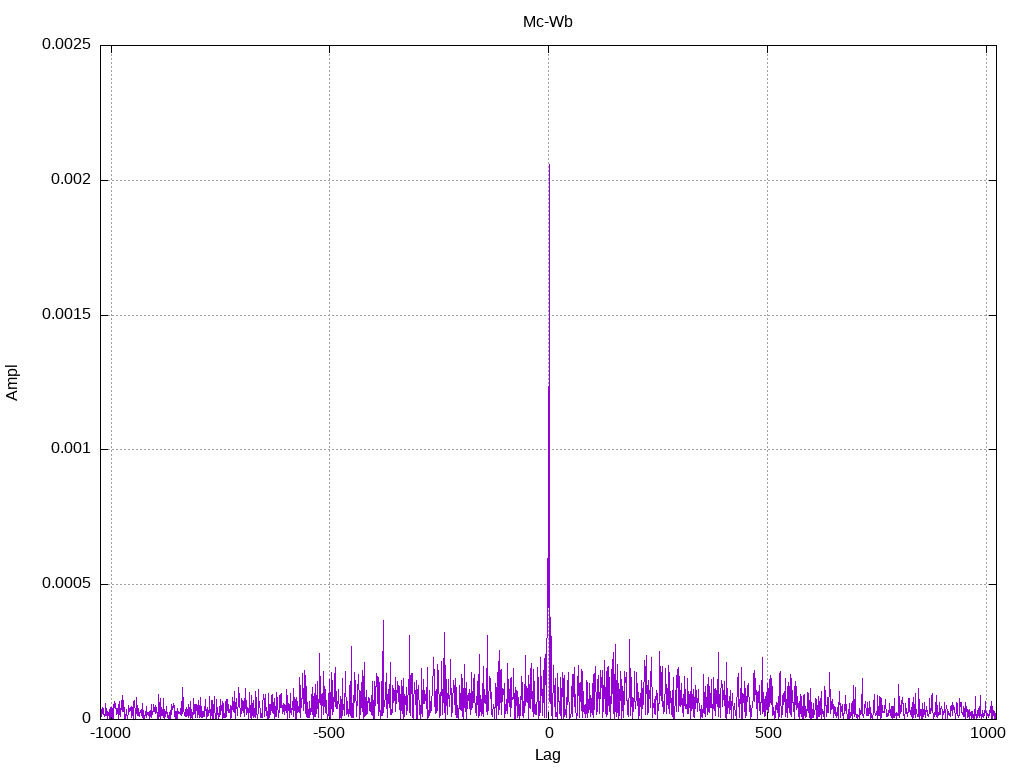Click the 1000 x-axis tick label
This screenshot has width=1024, height=768.
[x=986, y=734]
